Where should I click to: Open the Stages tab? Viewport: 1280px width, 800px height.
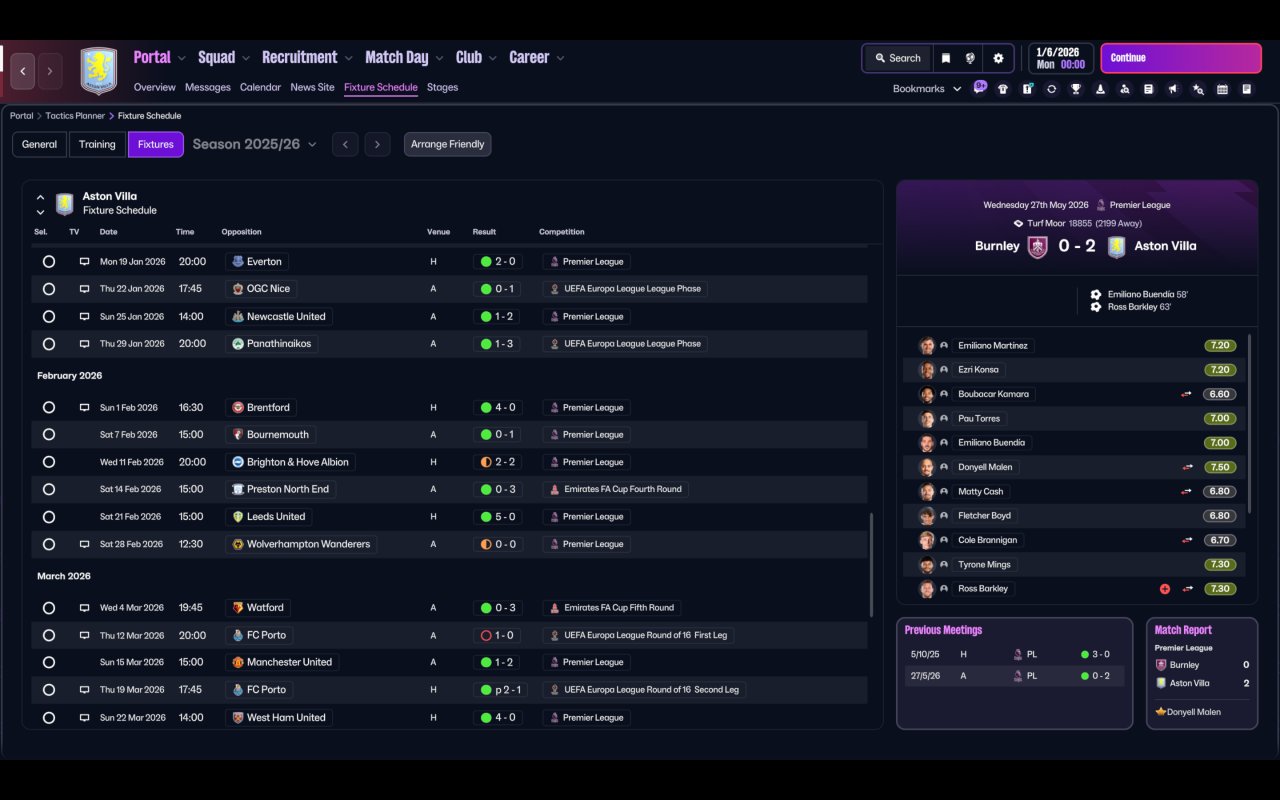tap(442, 87)
